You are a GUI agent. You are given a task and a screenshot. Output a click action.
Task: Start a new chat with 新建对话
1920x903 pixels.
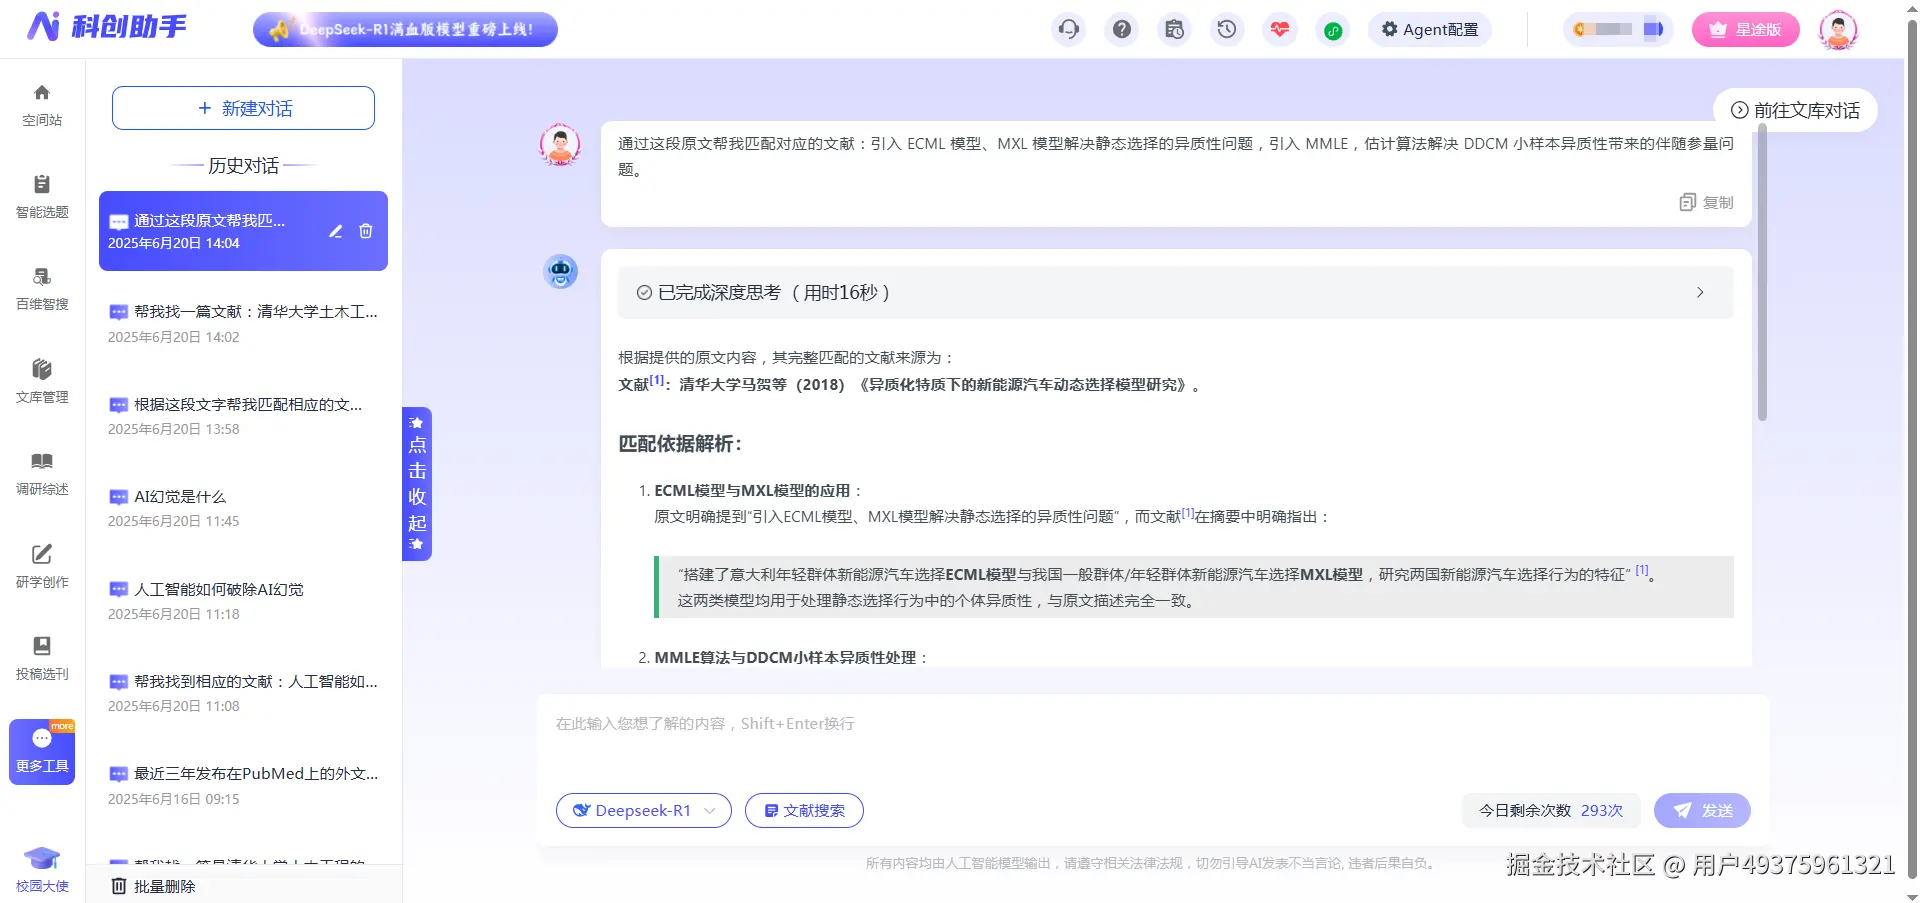click(x=243, y=108)
